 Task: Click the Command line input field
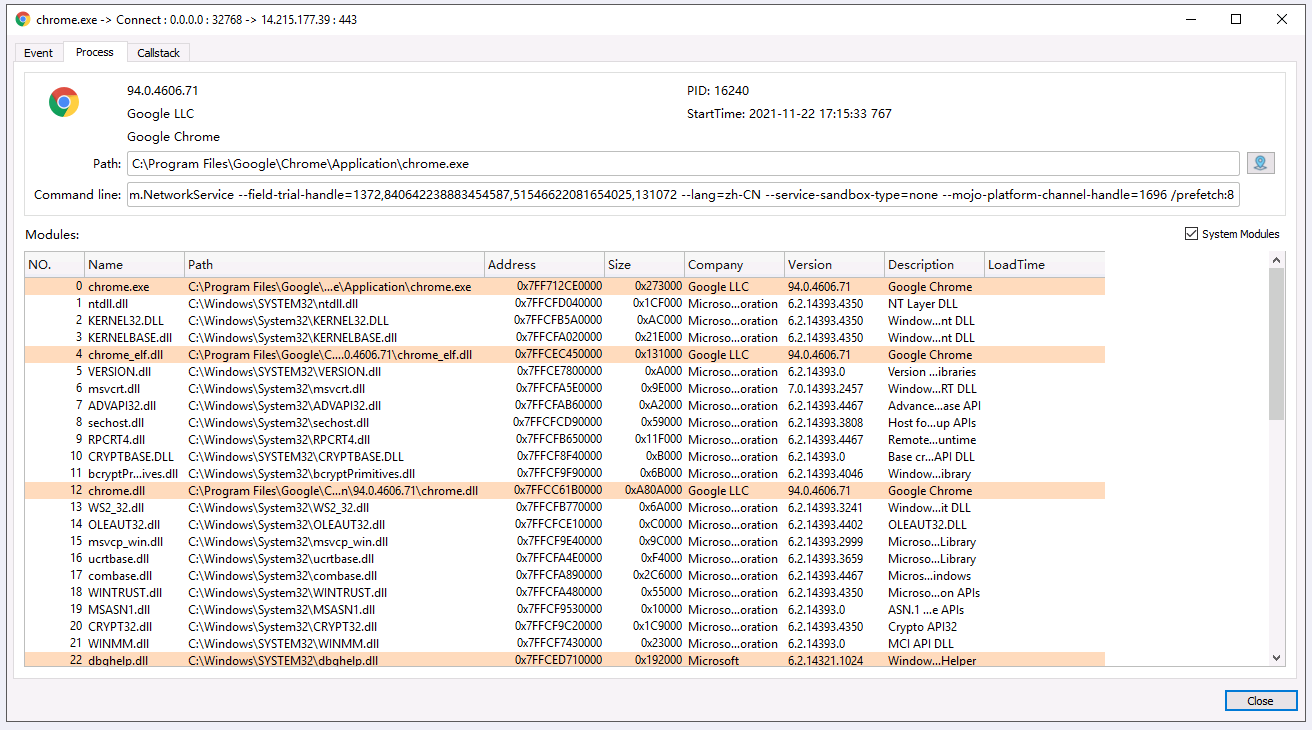click(683, 195)
